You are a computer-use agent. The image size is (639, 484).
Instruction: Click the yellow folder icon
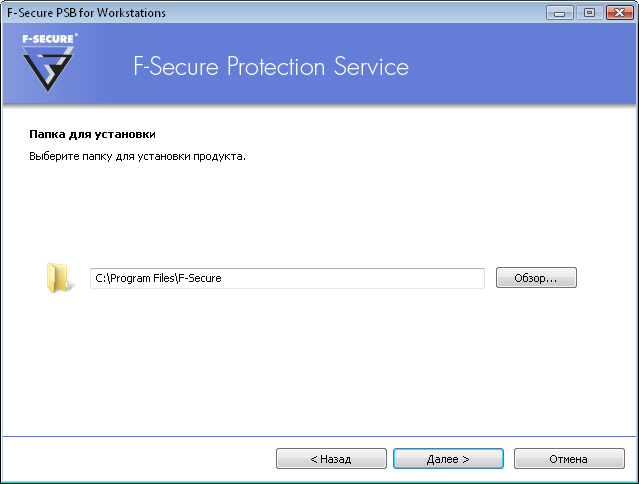58,278
